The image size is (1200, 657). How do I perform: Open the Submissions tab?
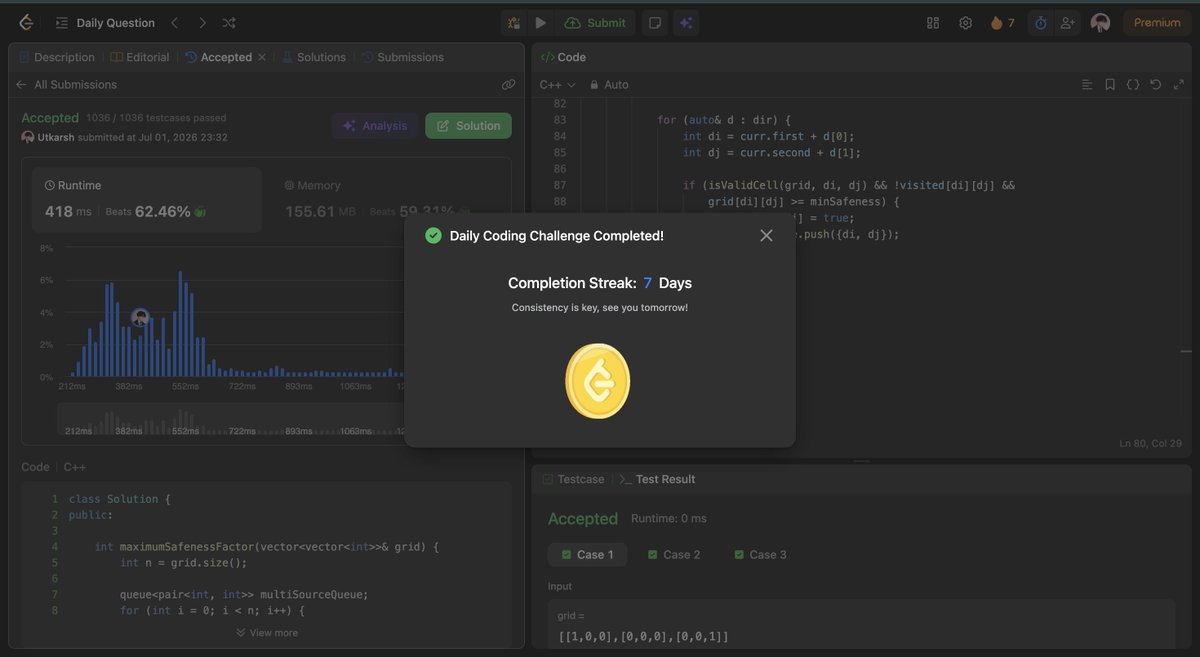[x=402, y=57]
